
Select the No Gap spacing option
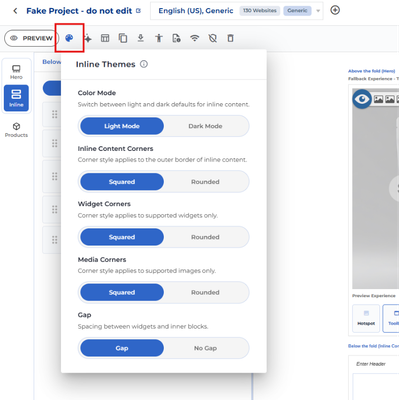click(x=205, y=348)
